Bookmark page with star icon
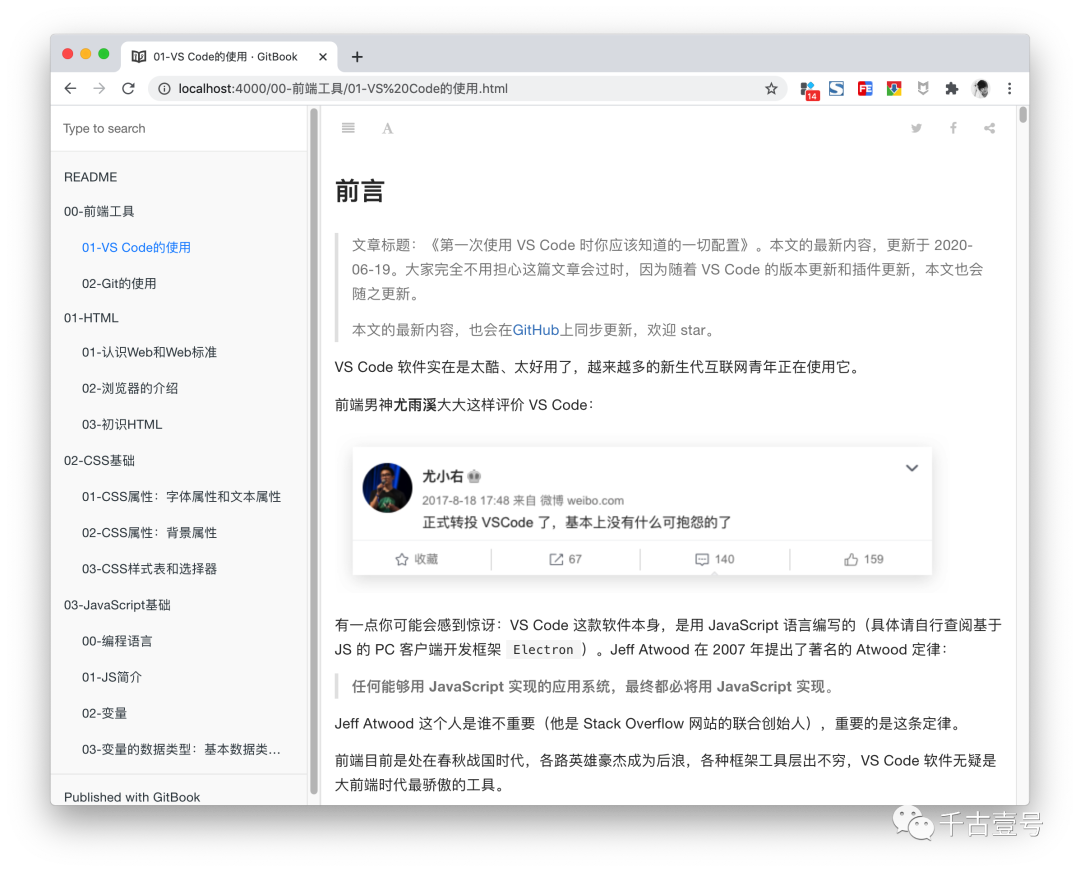Screen dimensions: 1080x872 pos(771,88)
